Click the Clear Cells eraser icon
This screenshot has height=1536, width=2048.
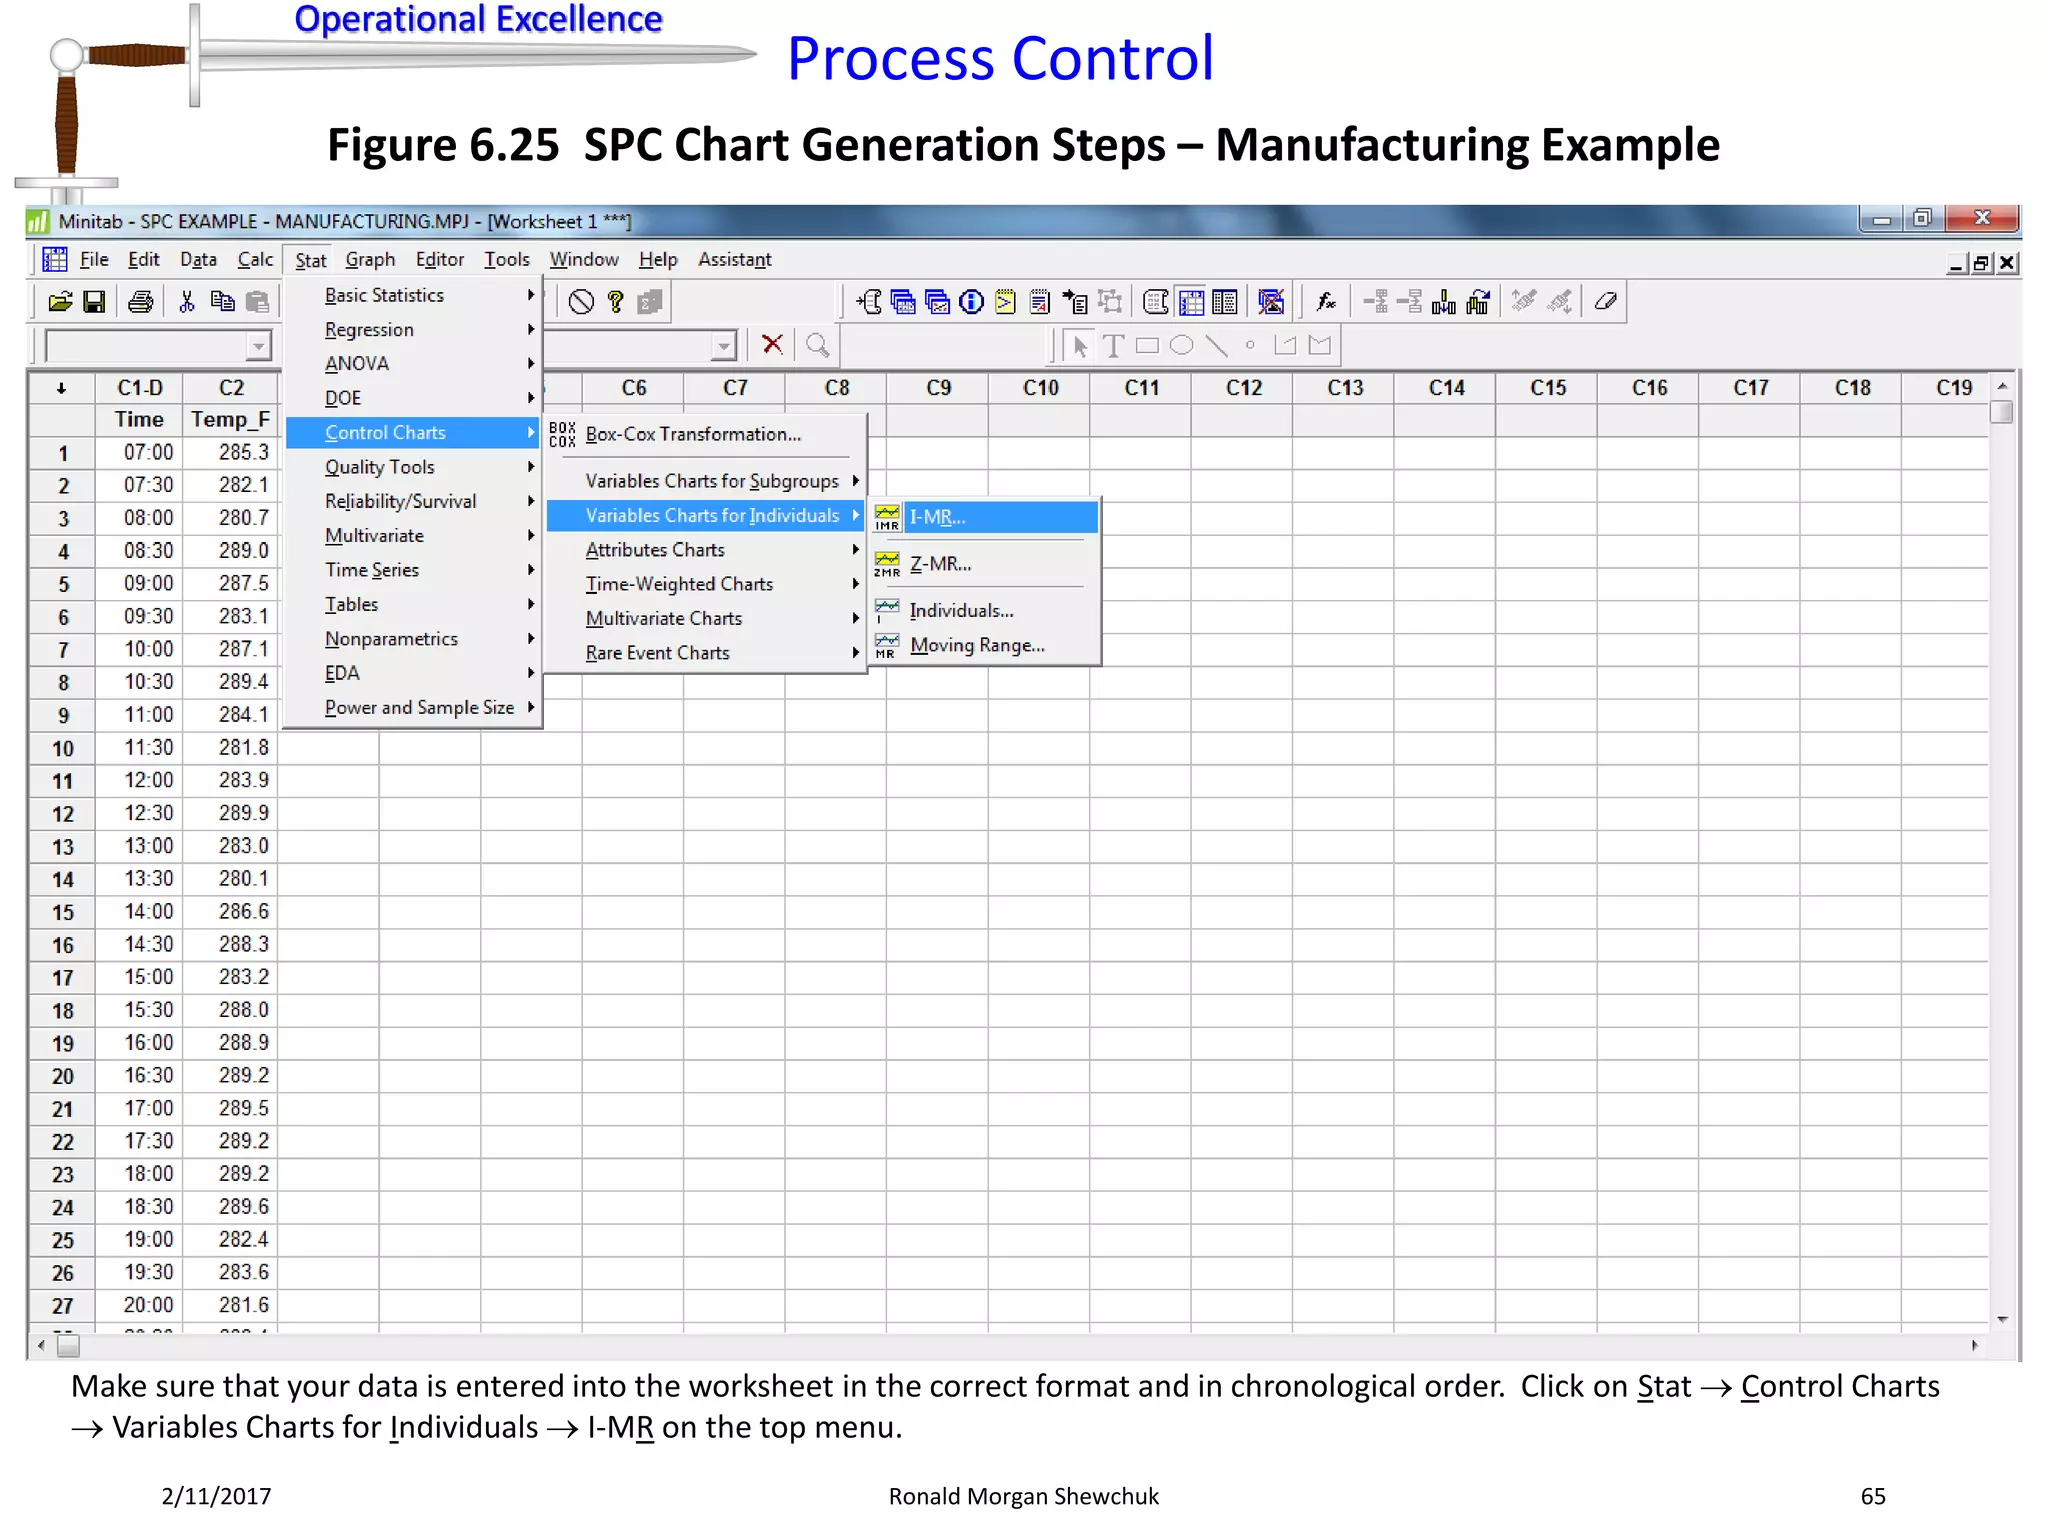[x=1605, y=302]
